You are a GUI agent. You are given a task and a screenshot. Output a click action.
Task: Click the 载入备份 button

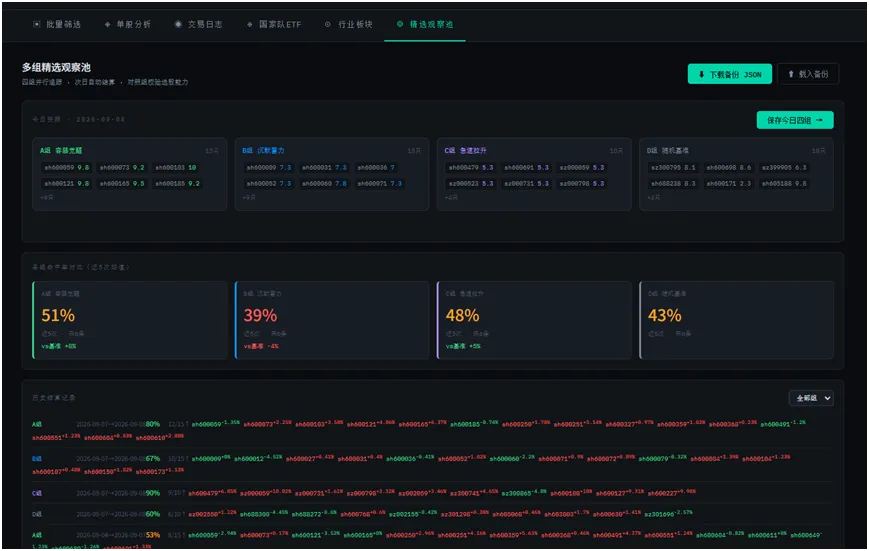click(x=808, y=74)
